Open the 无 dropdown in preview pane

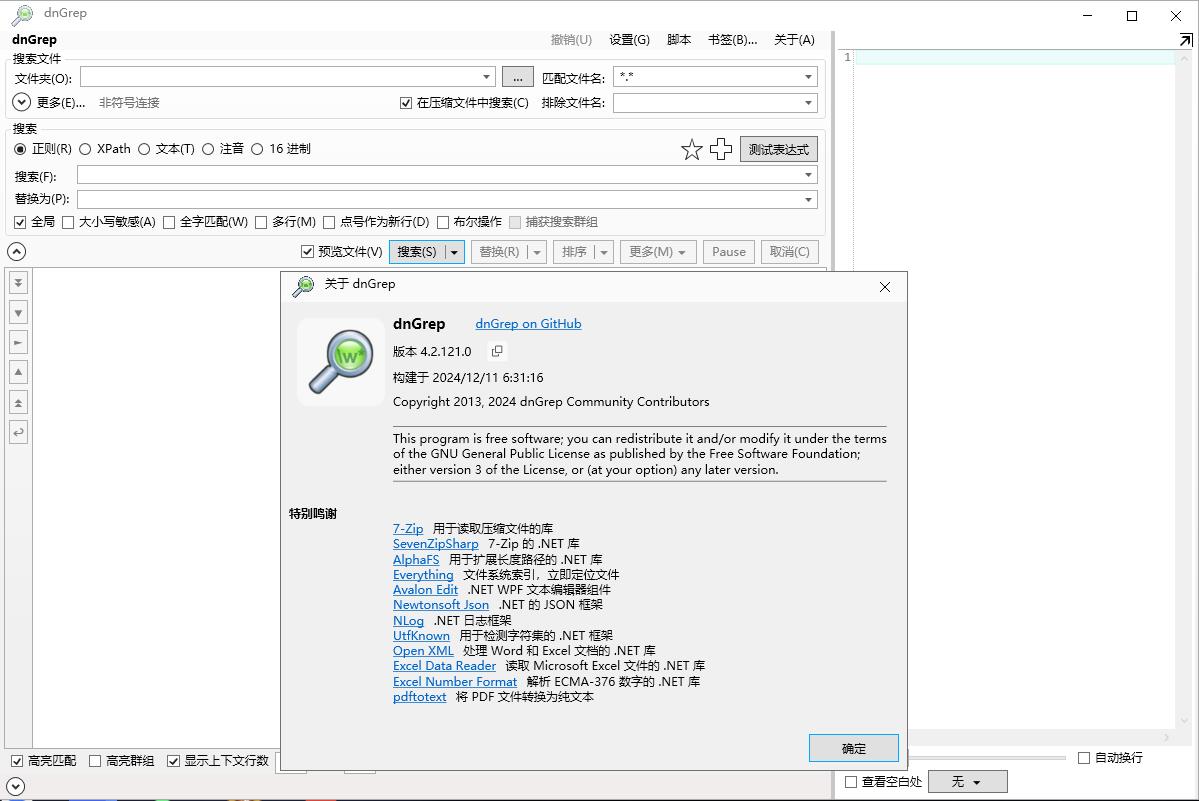[968, 782]
